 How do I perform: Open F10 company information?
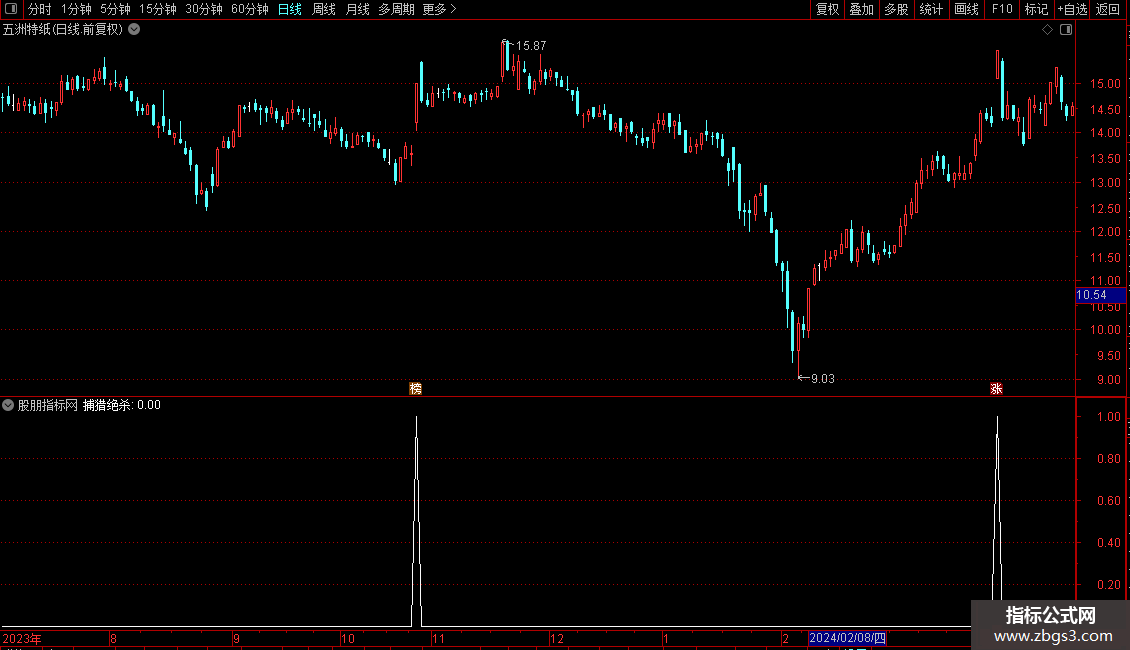(1002, 9)
